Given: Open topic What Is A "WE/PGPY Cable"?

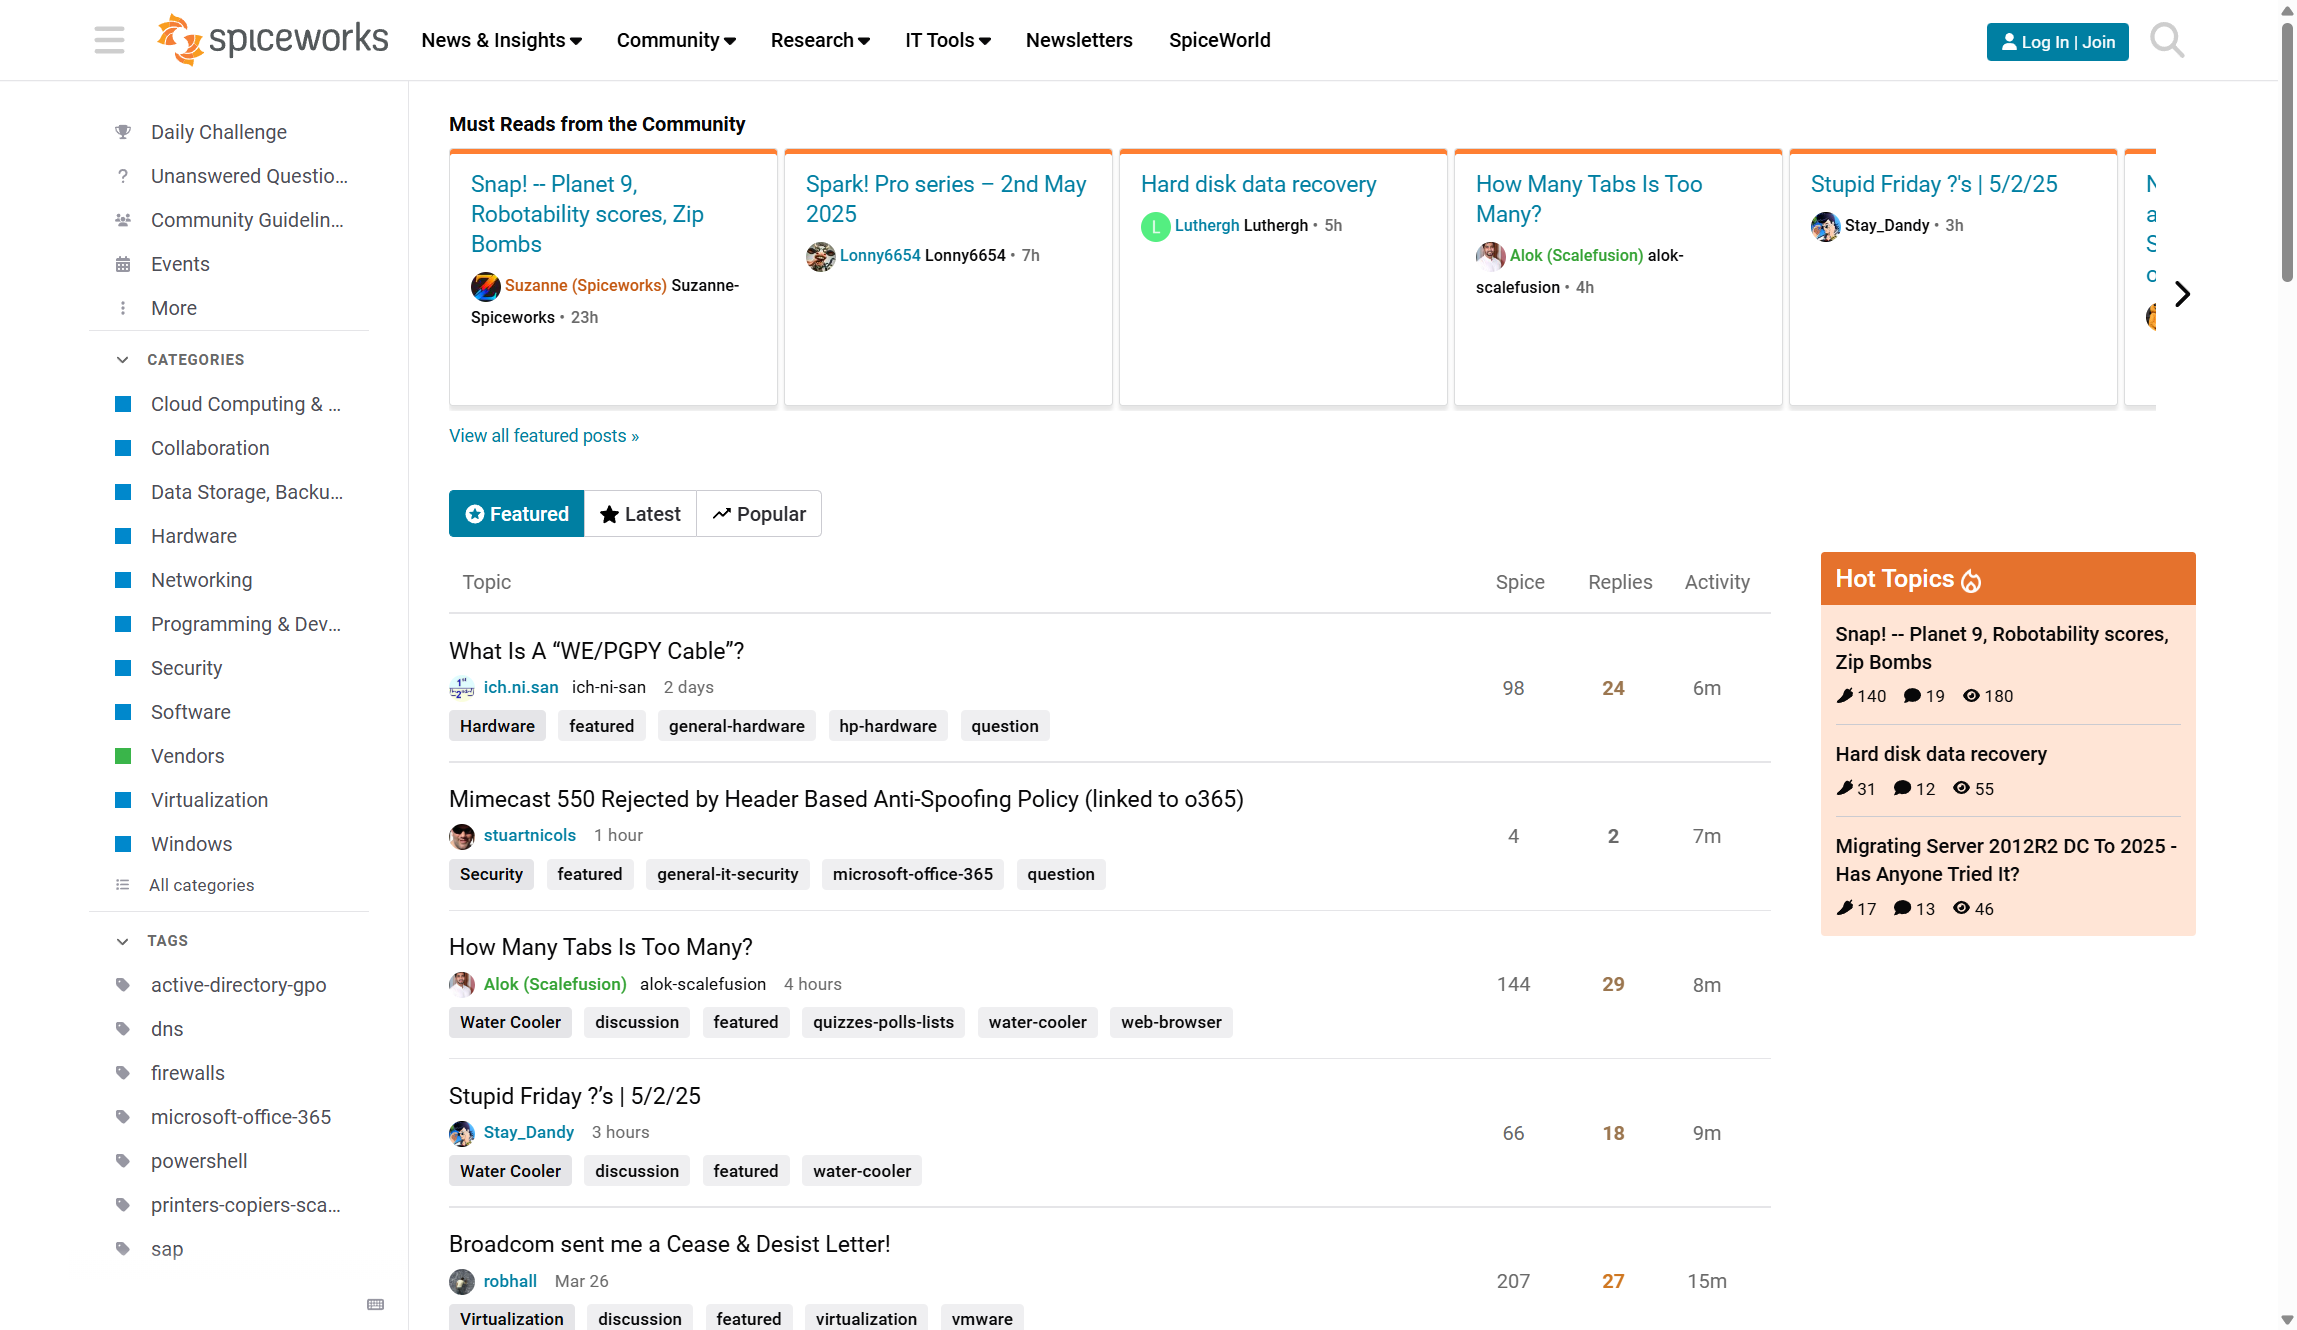Looking at the screenshot, I should 596,651.
